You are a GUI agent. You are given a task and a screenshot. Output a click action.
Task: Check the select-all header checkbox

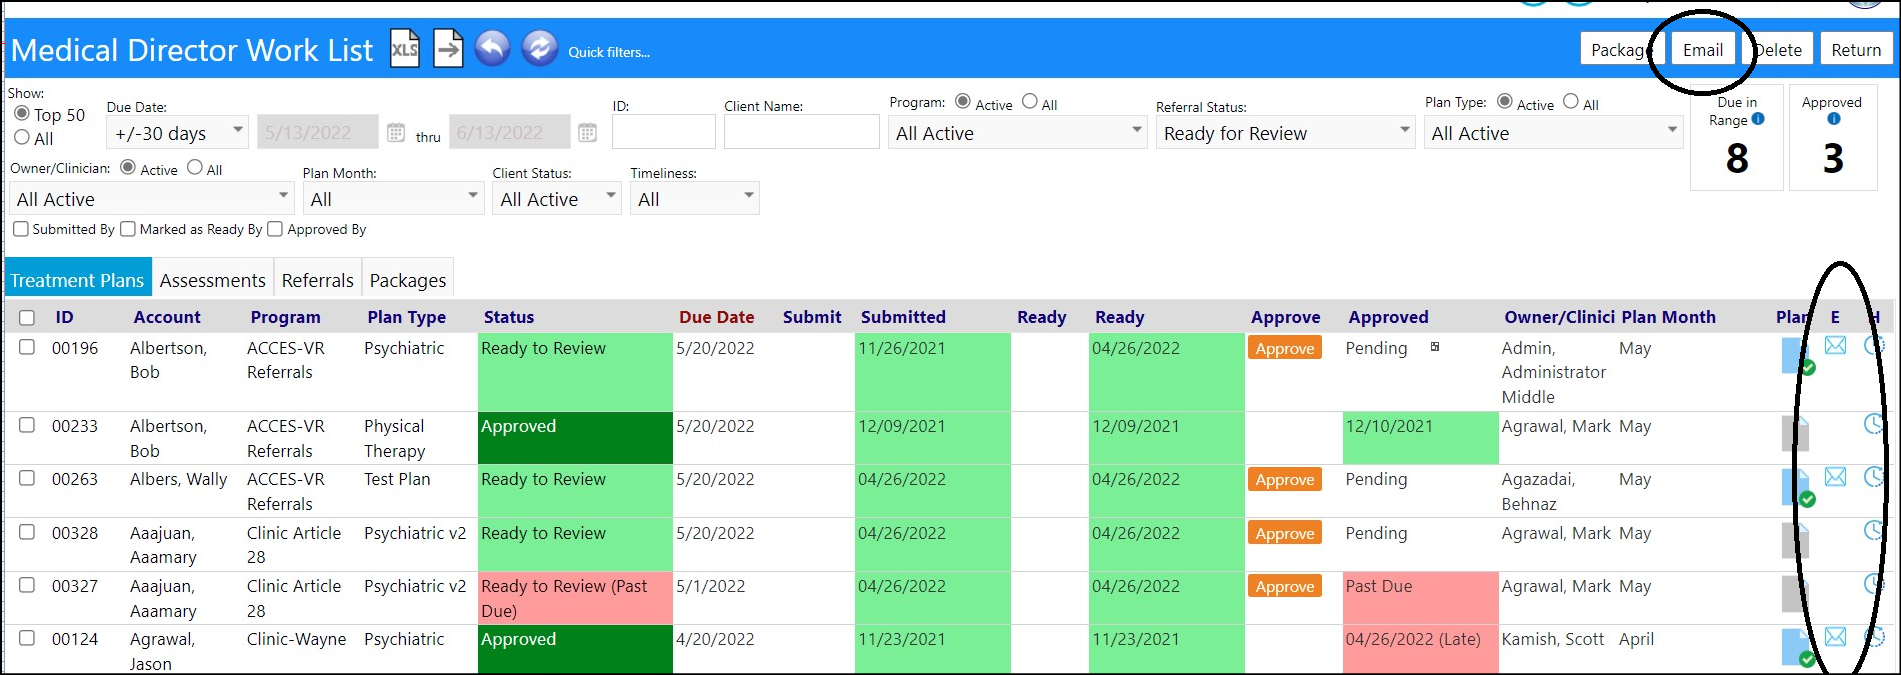pos(27,318)
